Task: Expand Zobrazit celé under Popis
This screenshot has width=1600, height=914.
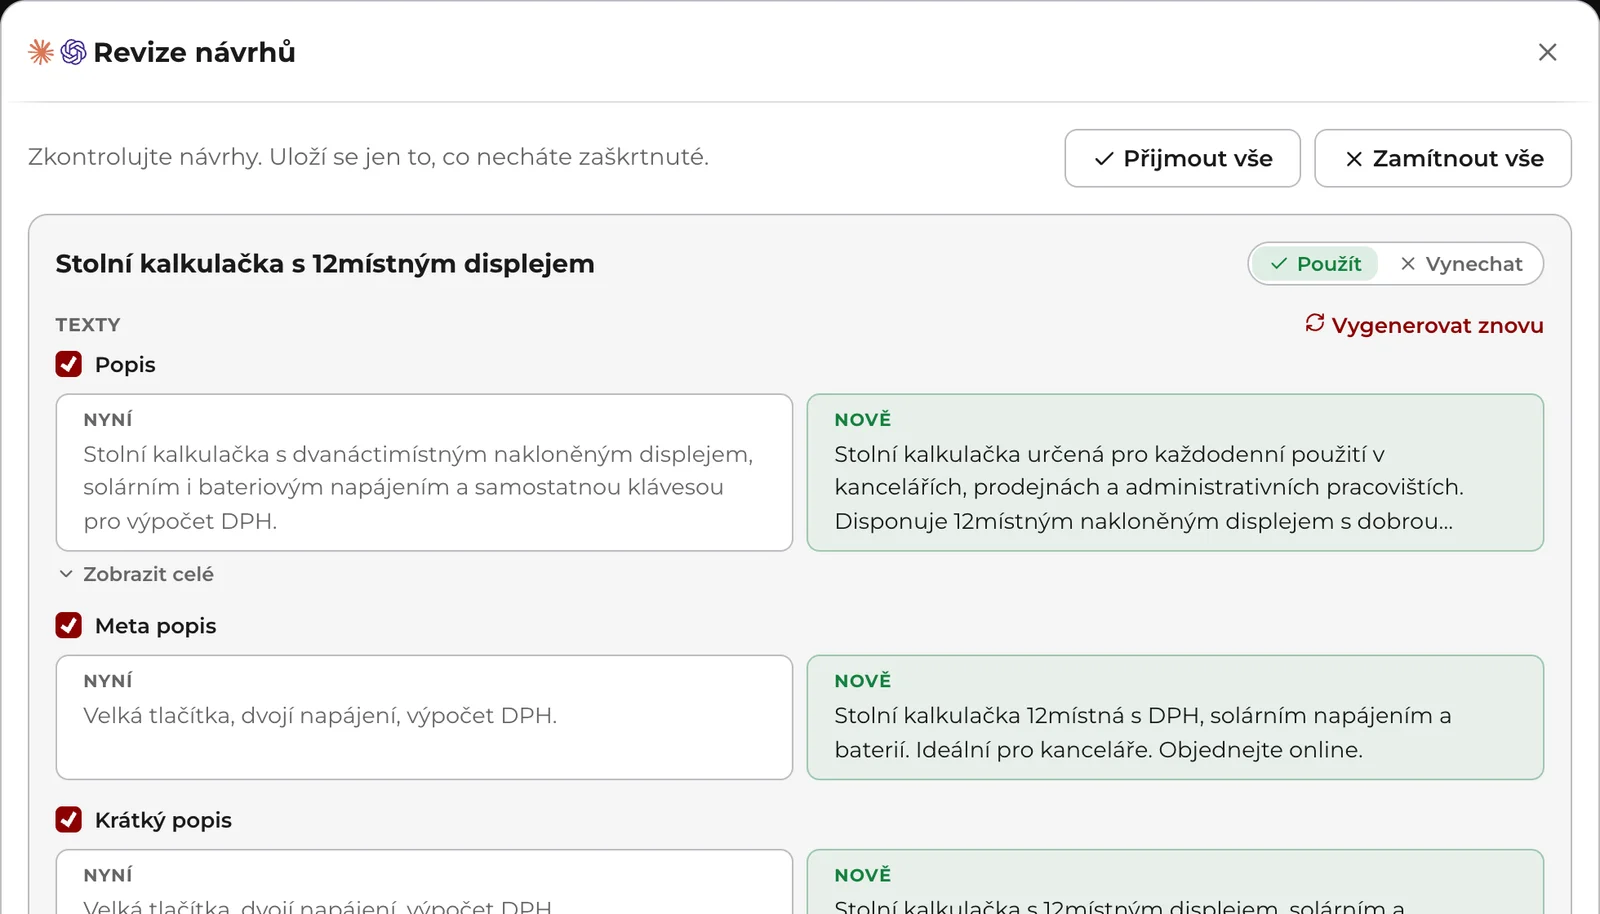Action: click(x=136, y=574)
